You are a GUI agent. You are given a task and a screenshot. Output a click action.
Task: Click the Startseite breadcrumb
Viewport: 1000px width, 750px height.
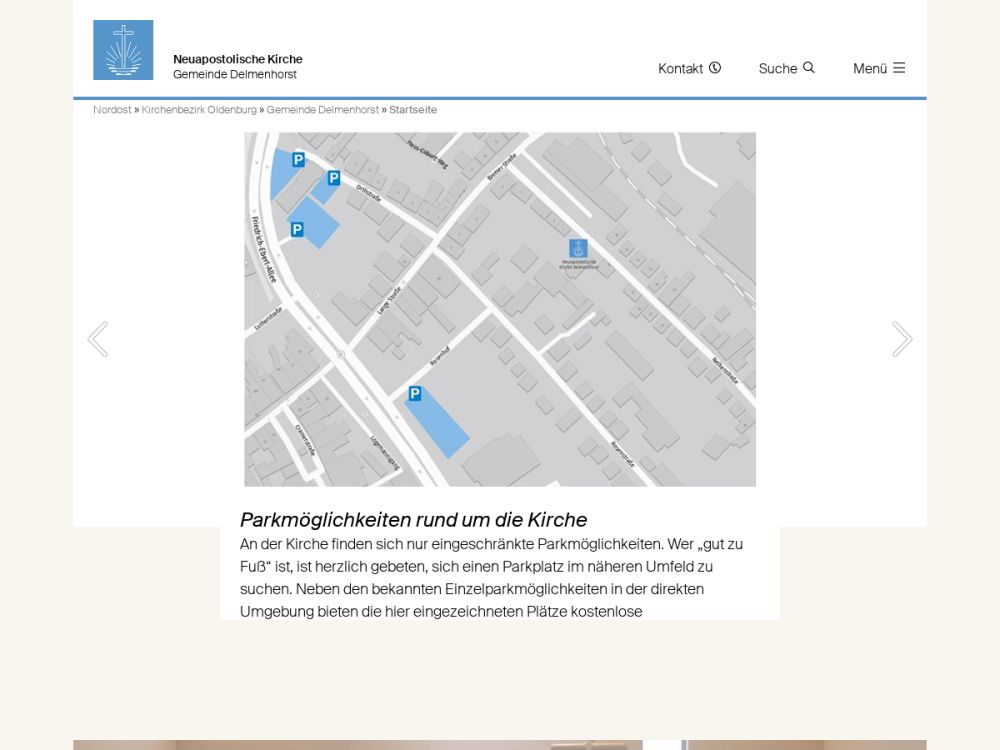pos(413,110)
